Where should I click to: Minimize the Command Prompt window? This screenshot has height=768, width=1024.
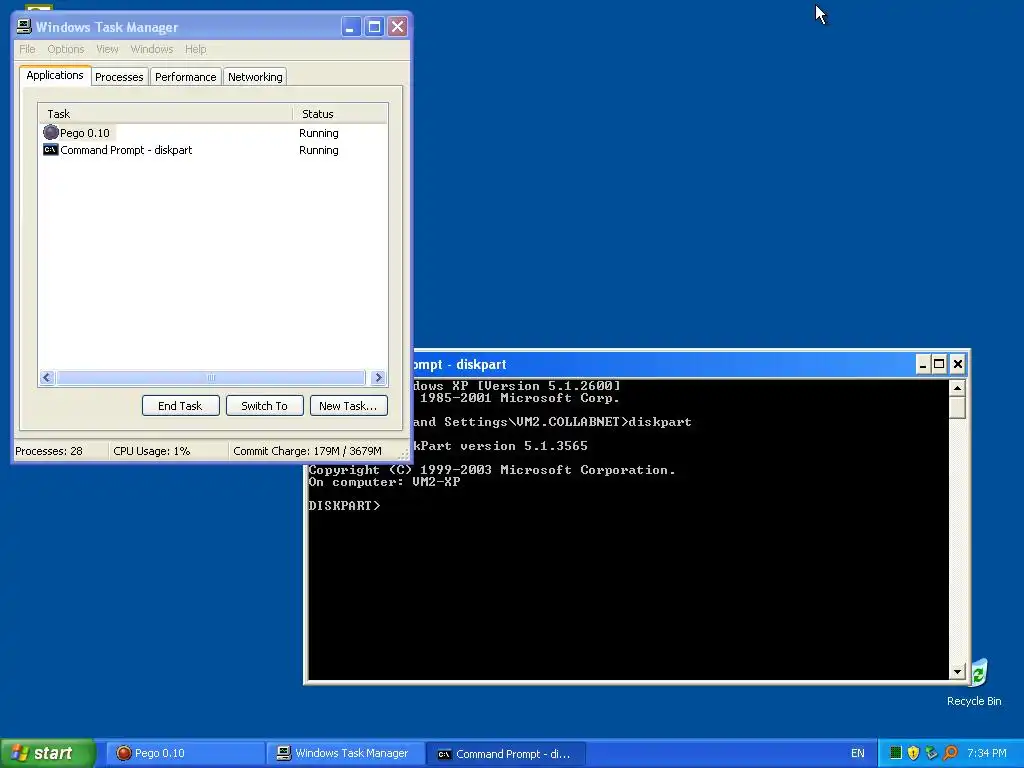coord(922,364)
